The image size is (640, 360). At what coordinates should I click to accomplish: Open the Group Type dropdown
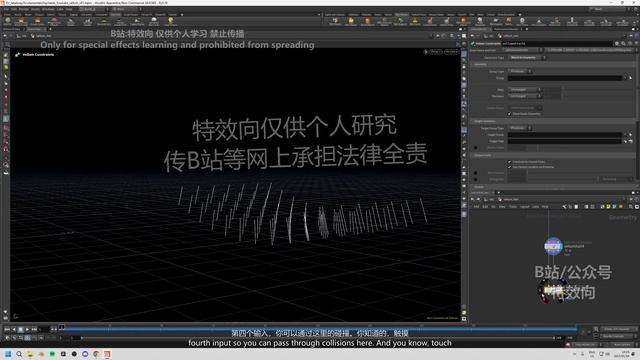click(x=520, y=71)
